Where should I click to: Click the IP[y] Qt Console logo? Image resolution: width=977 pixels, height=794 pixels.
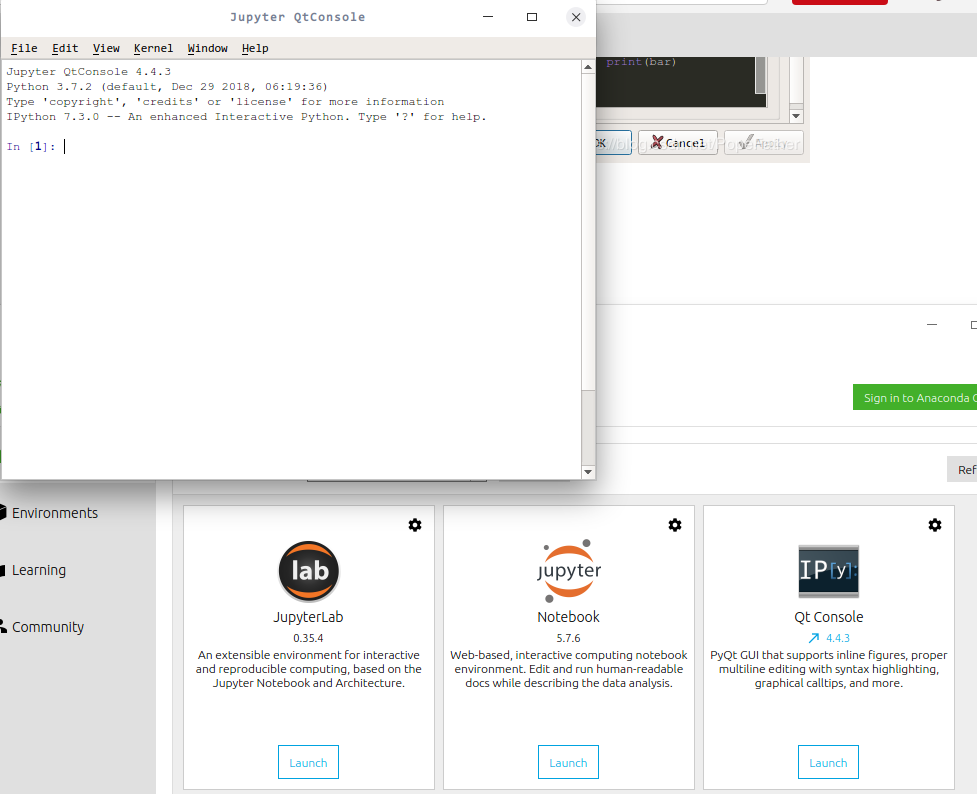828,570
